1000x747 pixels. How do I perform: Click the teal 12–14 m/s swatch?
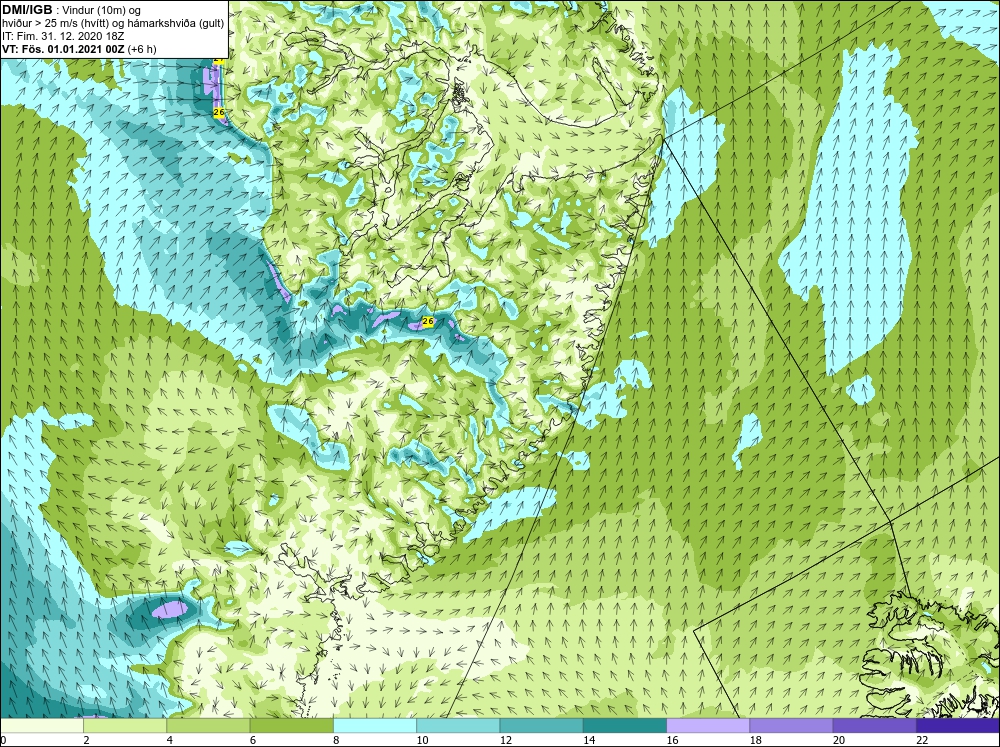(x=541, y=725)
